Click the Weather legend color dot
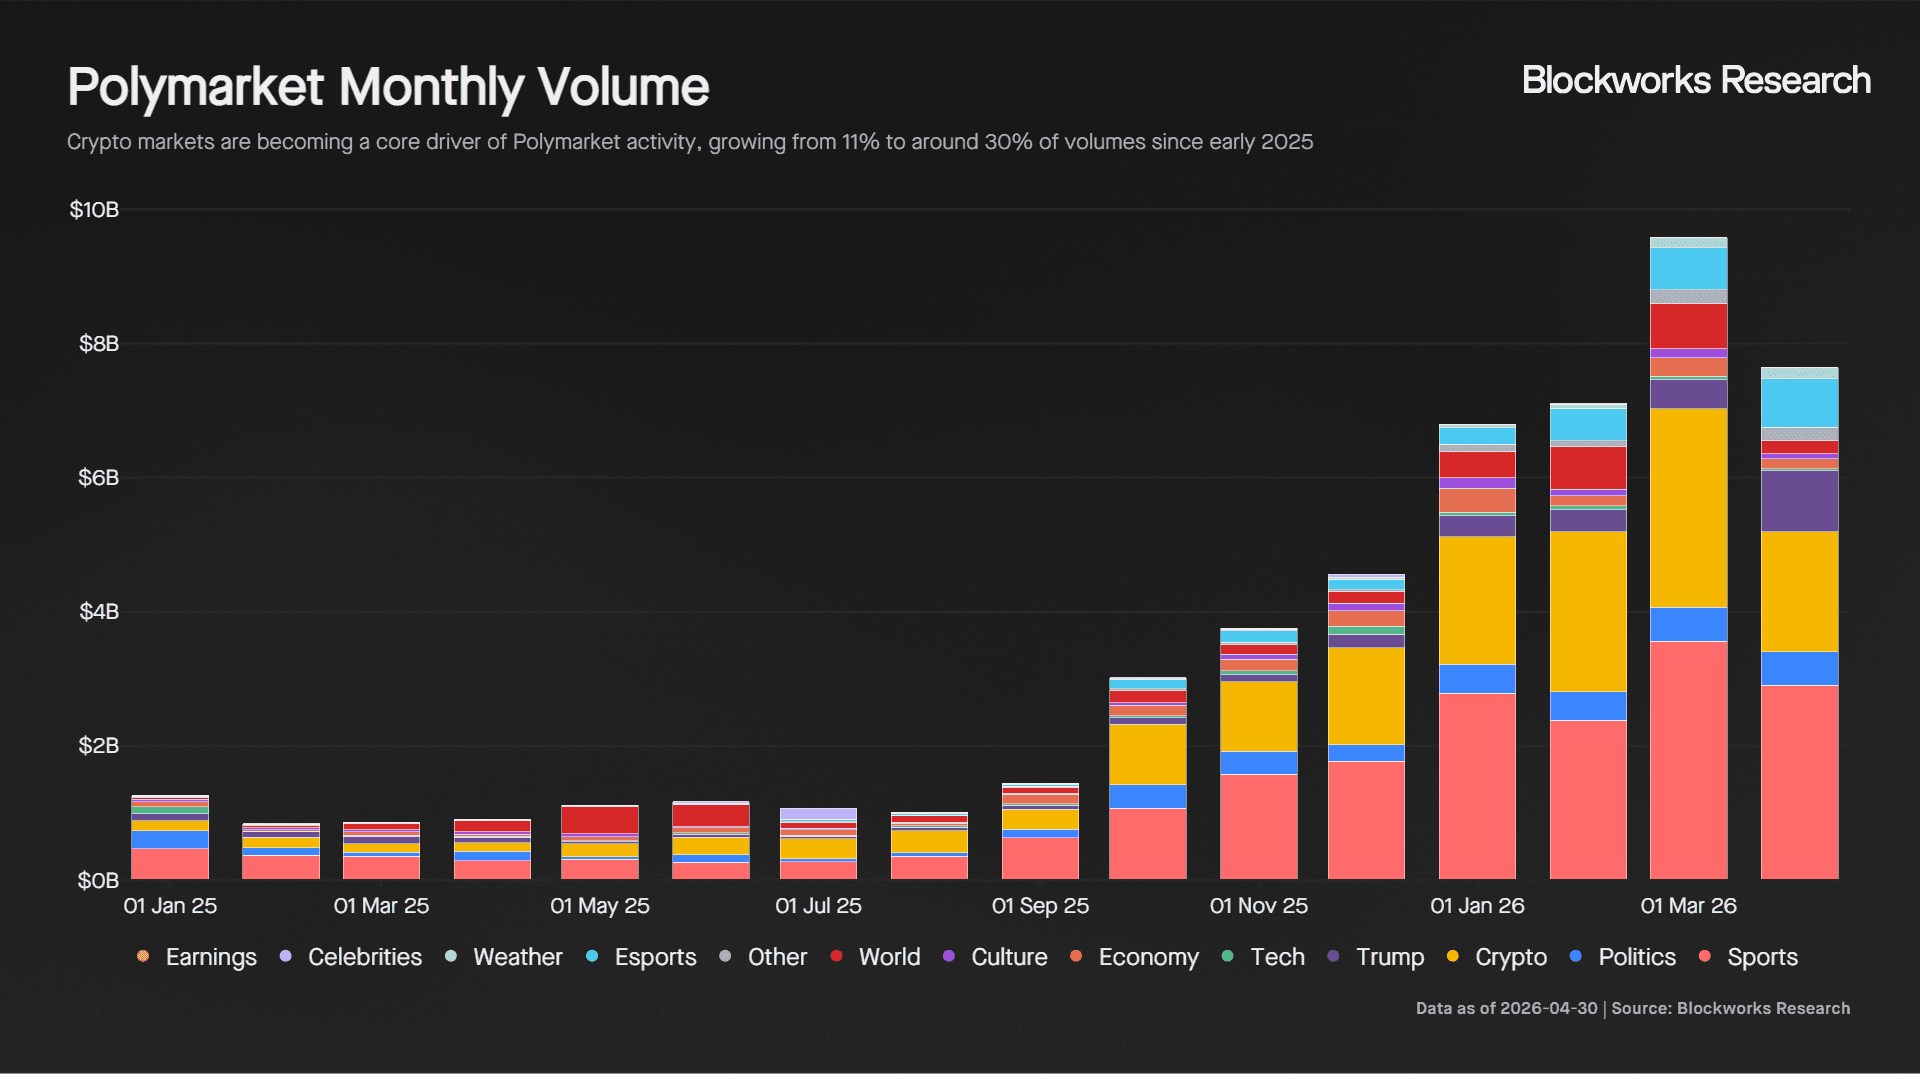The height and width of the screenshot is (1080, 1920). (x=451, y=956)
